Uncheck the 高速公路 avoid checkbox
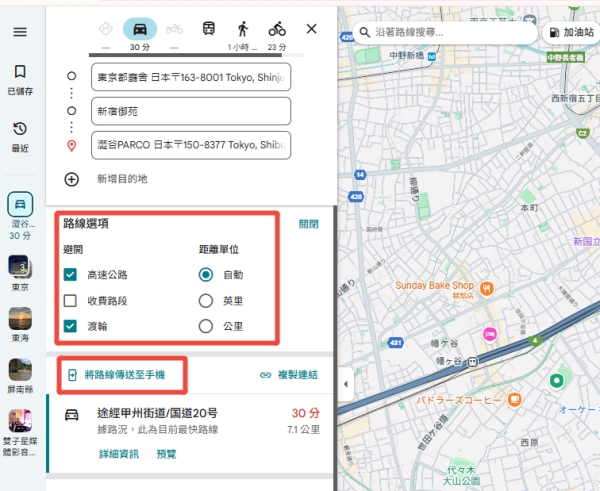This screenshot has height=491, width=600. pos(70,274)
